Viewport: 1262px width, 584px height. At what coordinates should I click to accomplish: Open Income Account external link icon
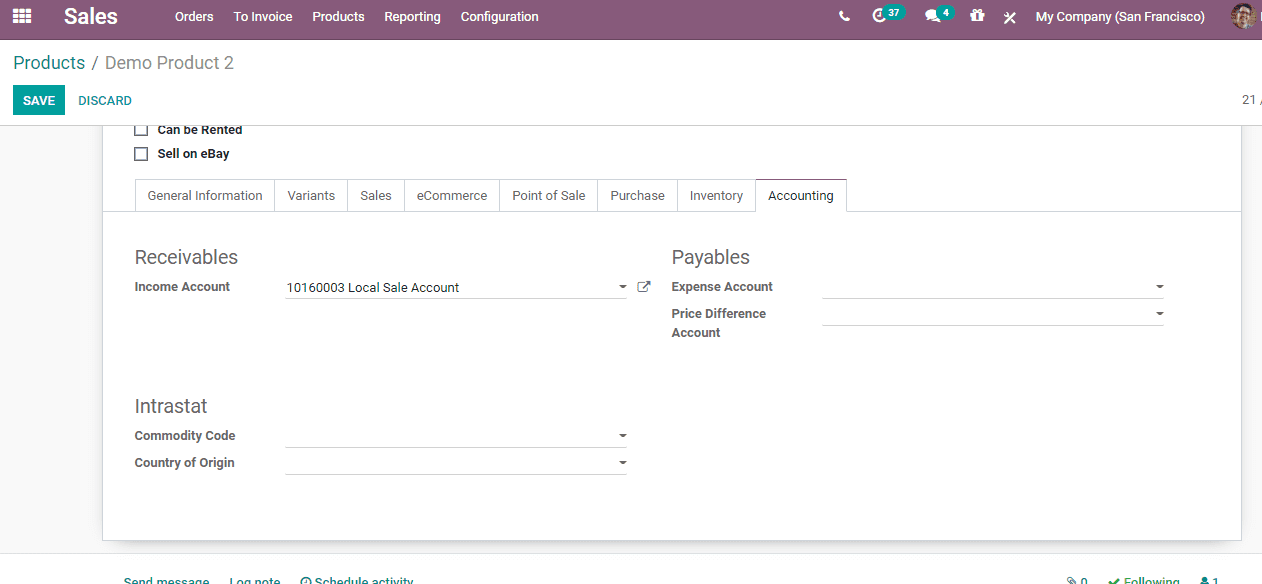coord(644,287)
